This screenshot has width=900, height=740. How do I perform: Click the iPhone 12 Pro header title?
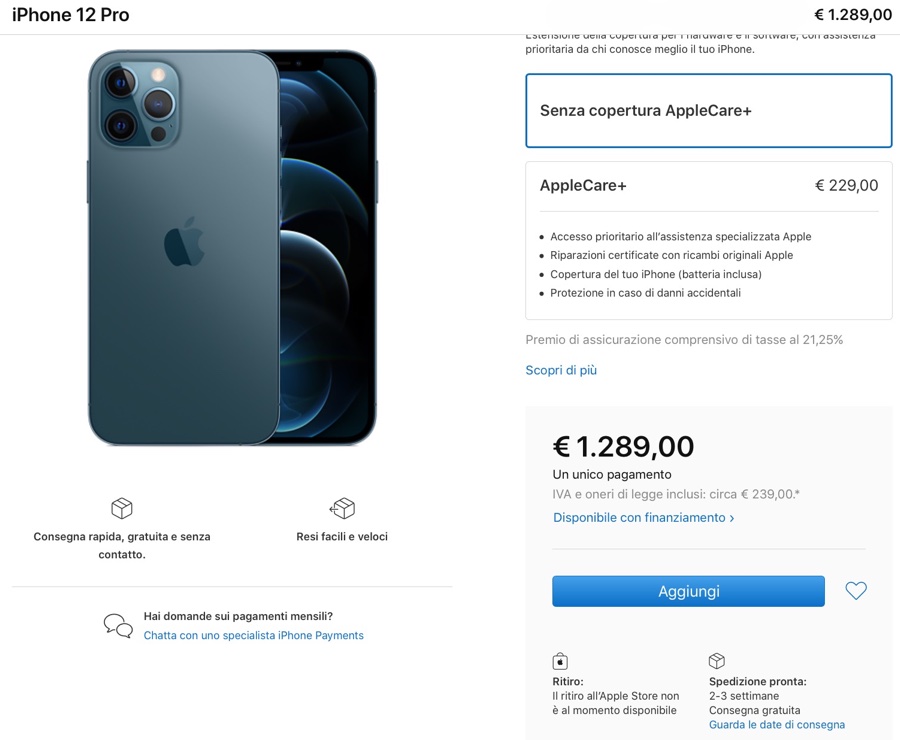pos(70,15)
